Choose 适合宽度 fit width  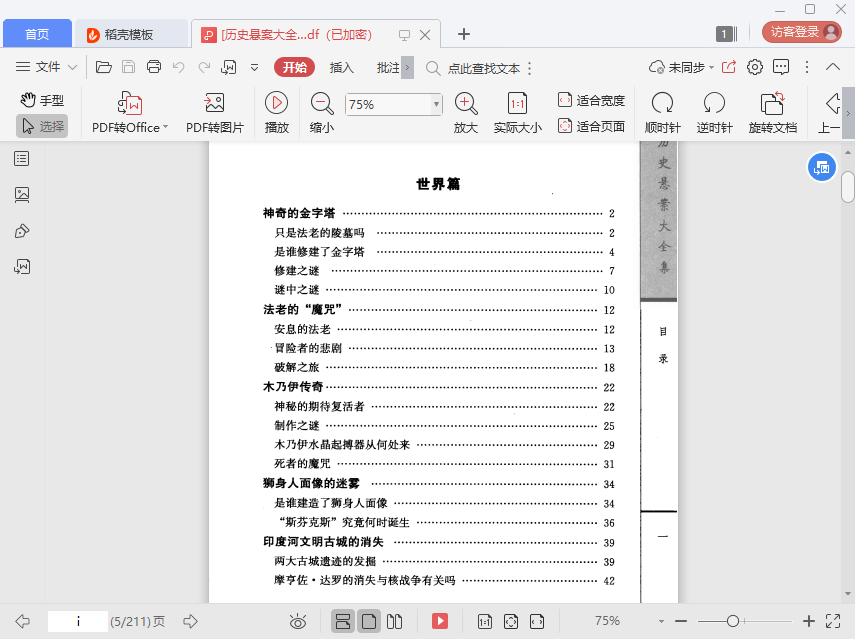(x=592, y=100)
